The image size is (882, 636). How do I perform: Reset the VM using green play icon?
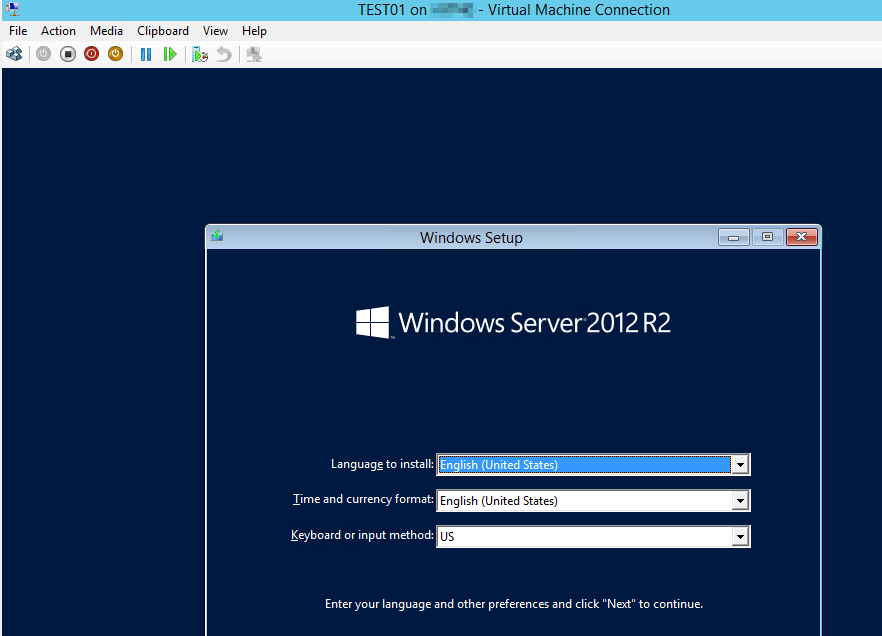169,54
